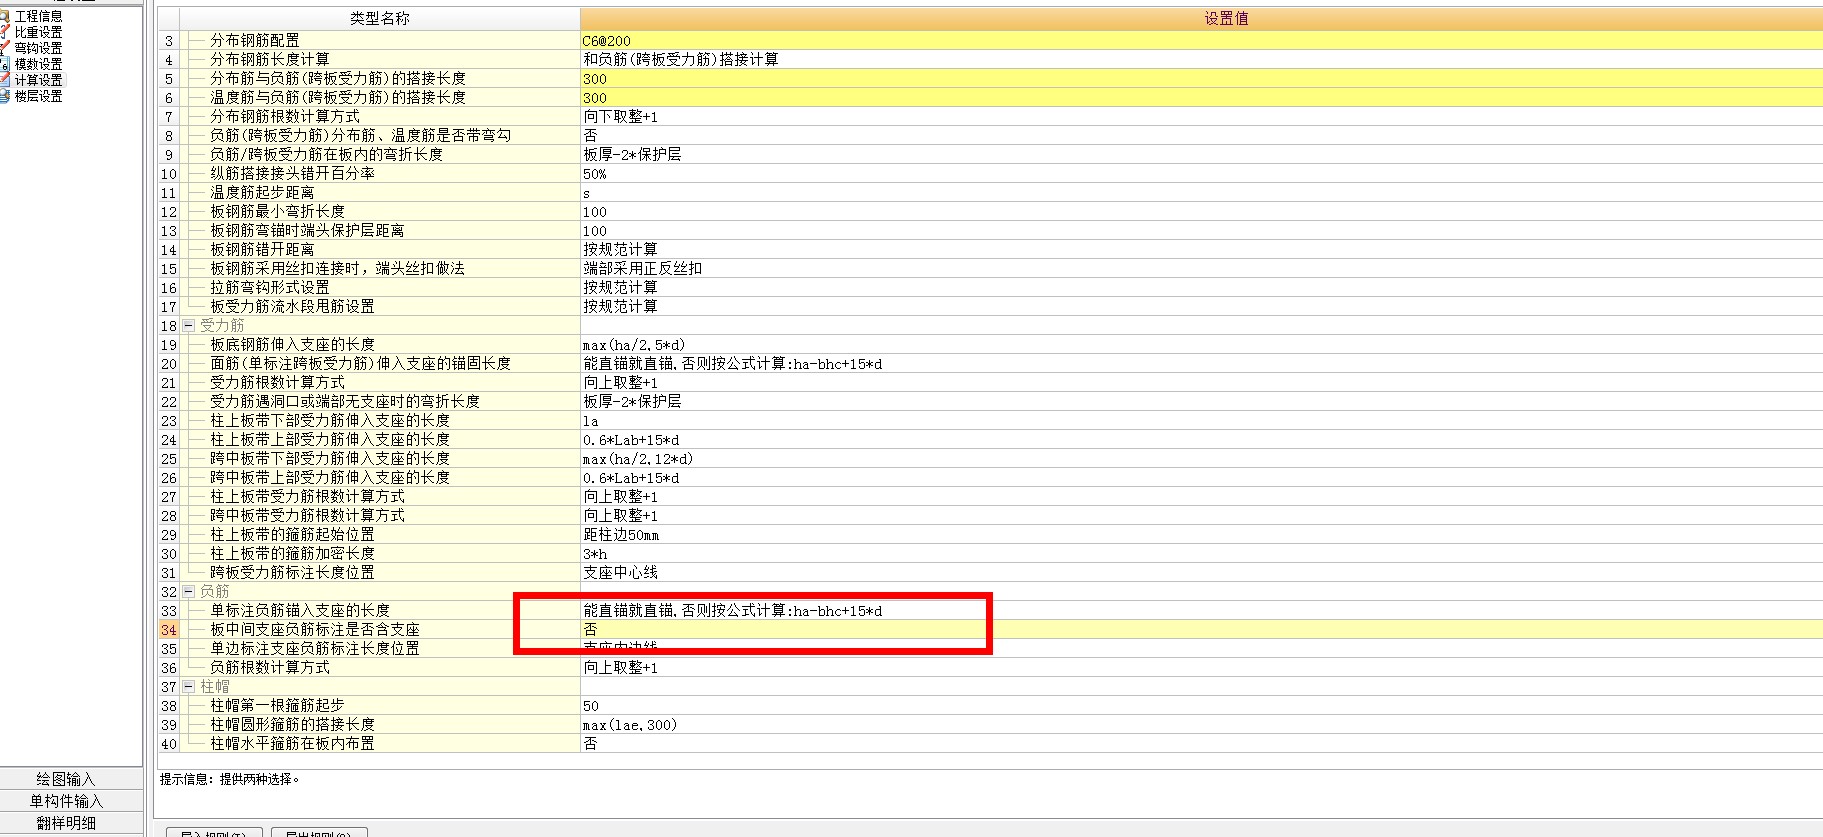
Task: Open 工程信息 in the left tree
Action: pos(38,16)
